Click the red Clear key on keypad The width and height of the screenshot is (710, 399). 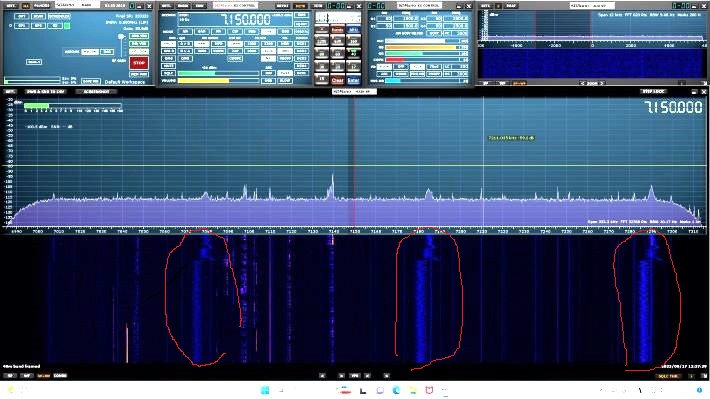tap(337, 80)
